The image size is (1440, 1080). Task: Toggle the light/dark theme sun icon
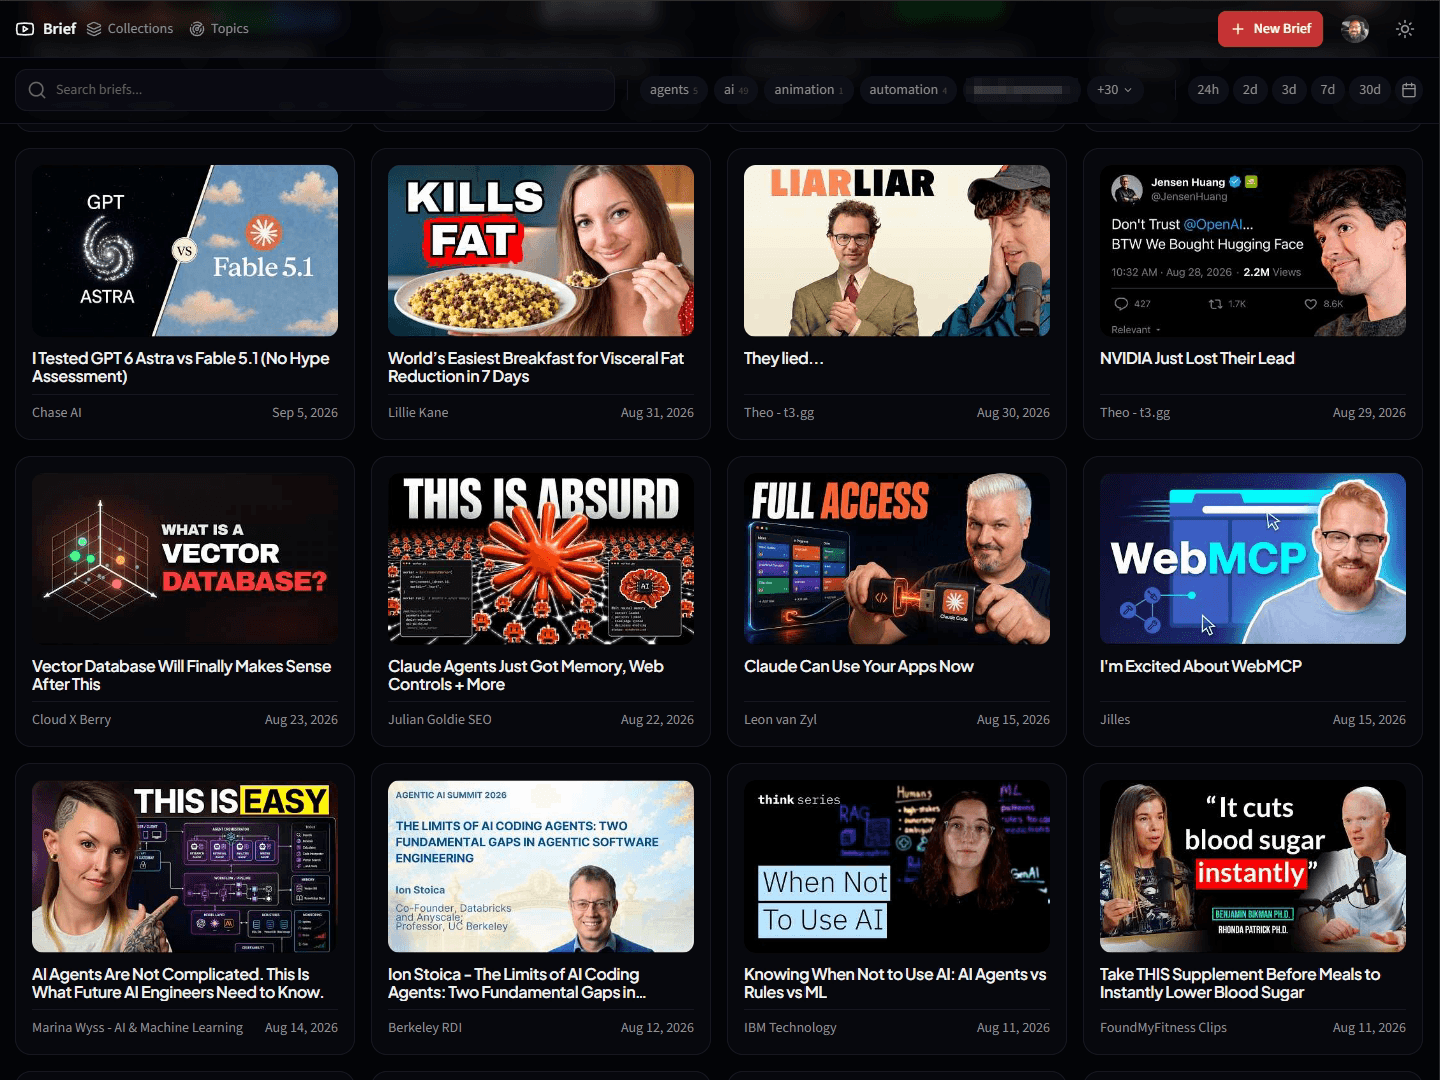(1405, 29)
